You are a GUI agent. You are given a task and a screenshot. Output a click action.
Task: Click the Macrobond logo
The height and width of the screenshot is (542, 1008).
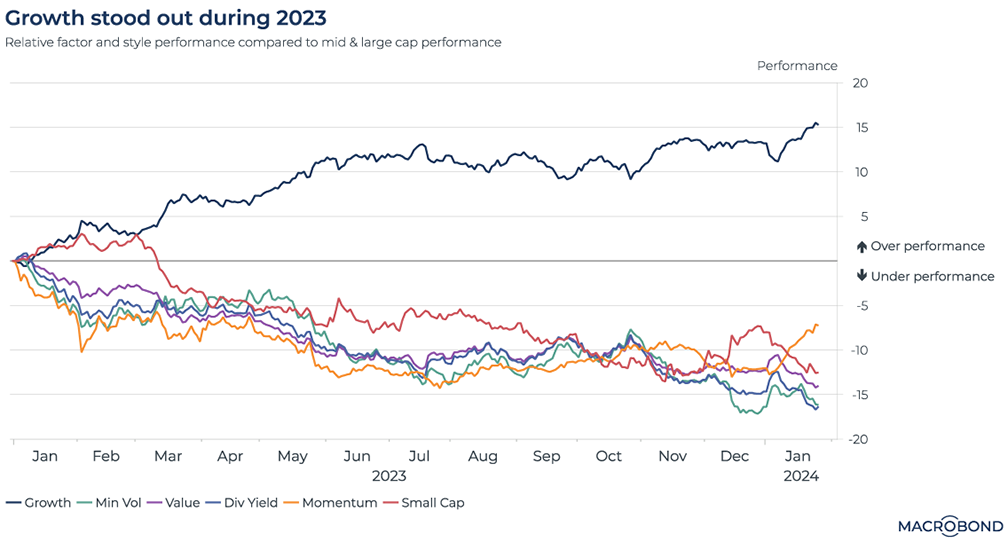946,524
